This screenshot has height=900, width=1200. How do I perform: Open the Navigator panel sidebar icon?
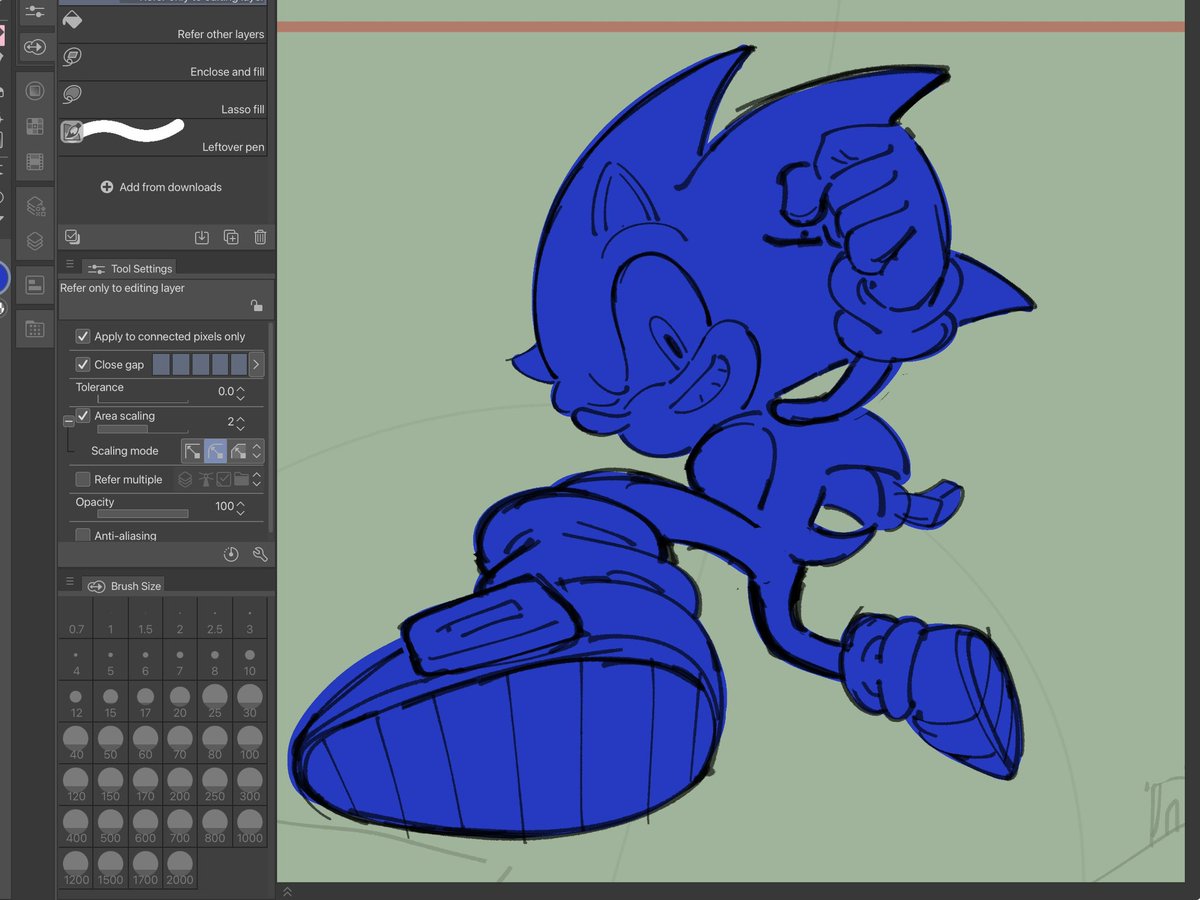point(35,286)
